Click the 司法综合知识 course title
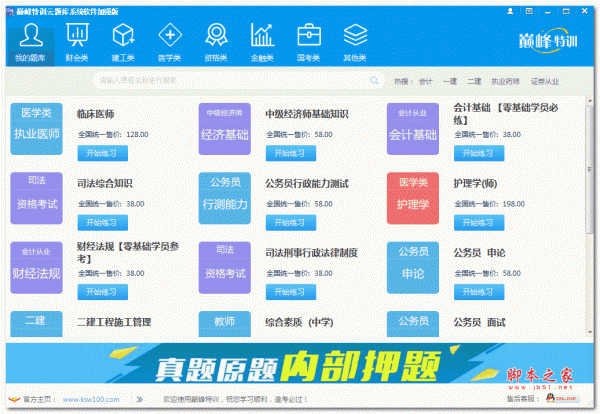 pyautogui.click(x=105, y=184)
